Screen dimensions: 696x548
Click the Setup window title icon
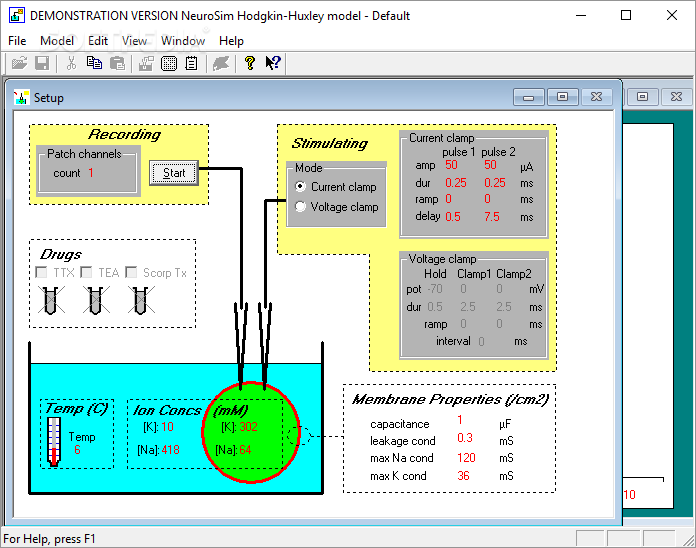[21, 98]
